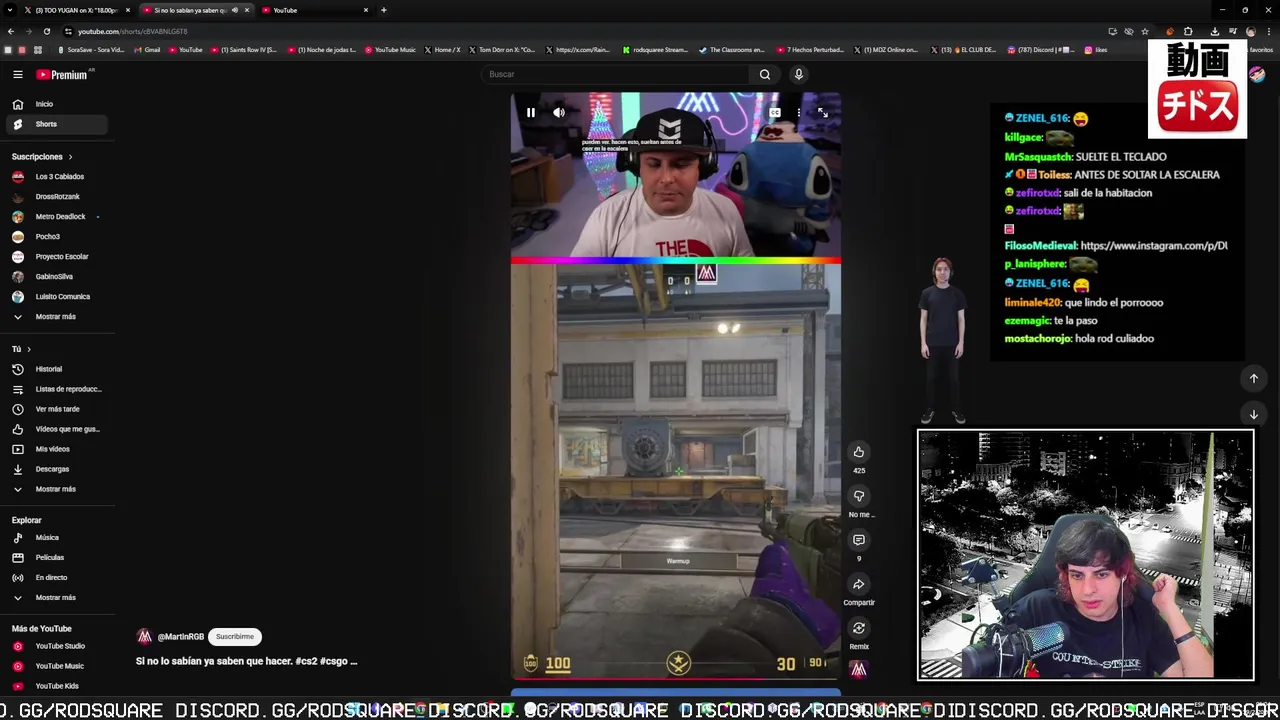Expand Mostrar más under subscriptions
This screenshot has height=720, width=1280.
56,317
